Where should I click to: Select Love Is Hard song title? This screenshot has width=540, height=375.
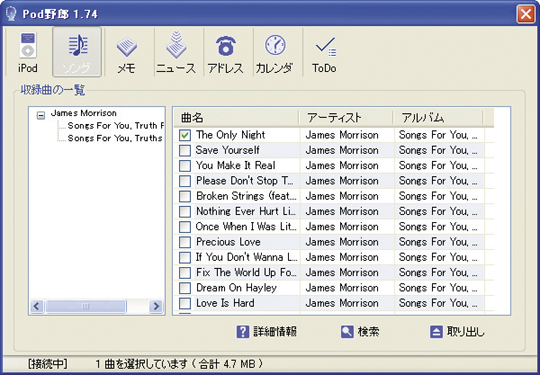point(225,303)
